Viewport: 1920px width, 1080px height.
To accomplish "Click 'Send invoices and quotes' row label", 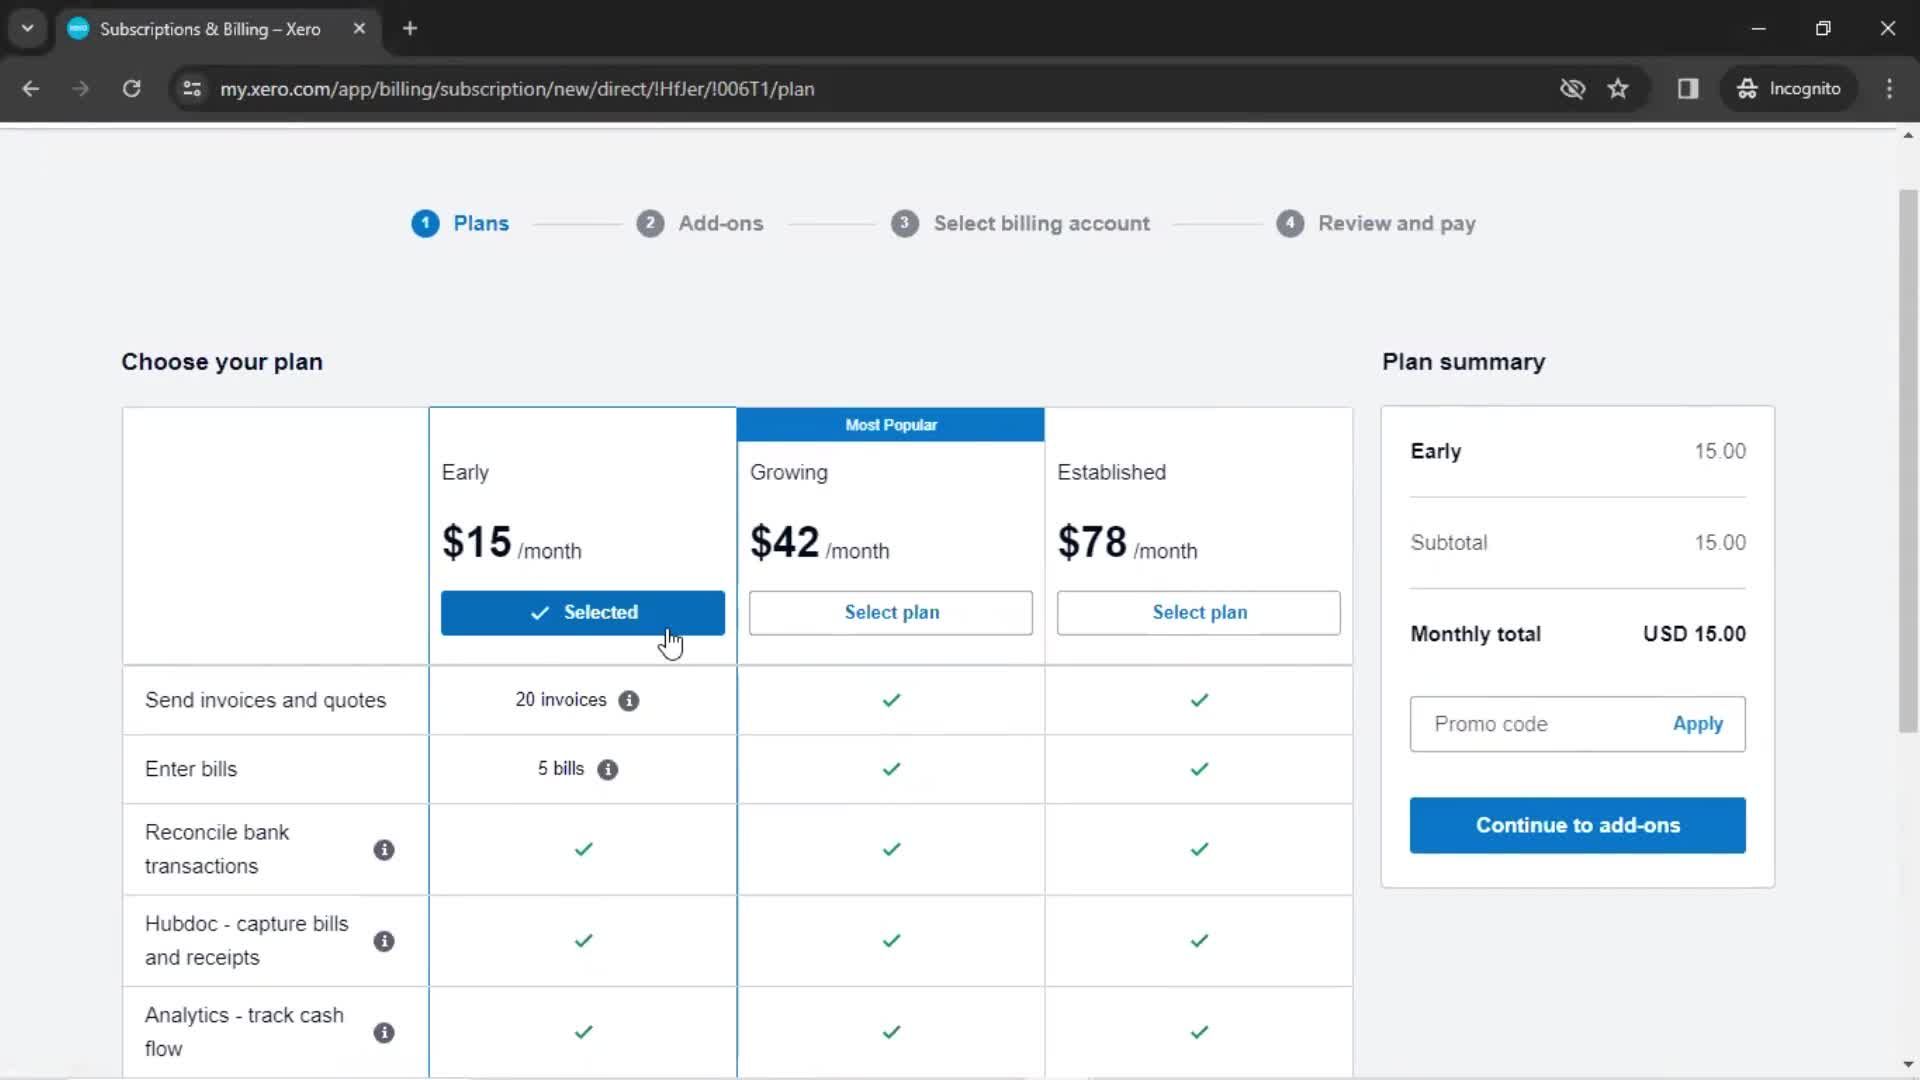I will click(x=265, y=700).
